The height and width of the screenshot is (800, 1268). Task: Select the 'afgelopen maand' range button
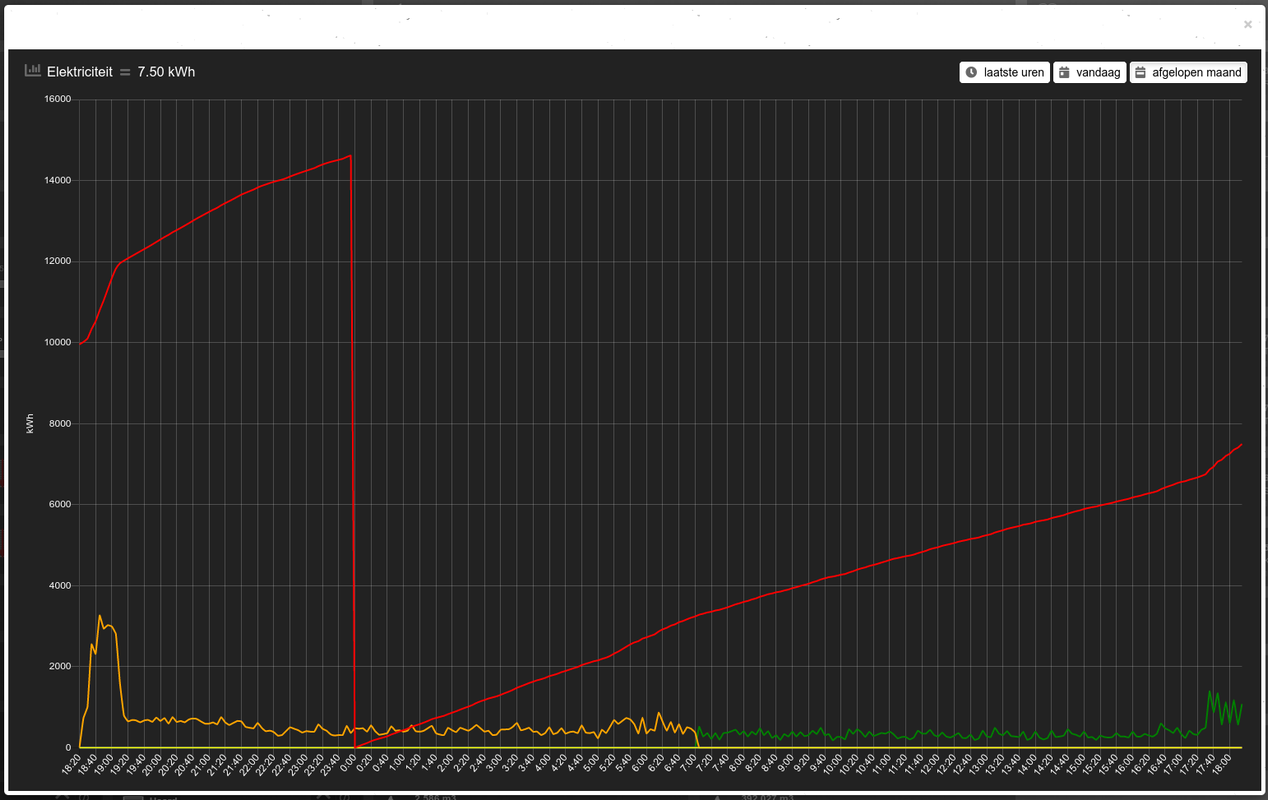pyautogui.click(x=1188, y=72)
